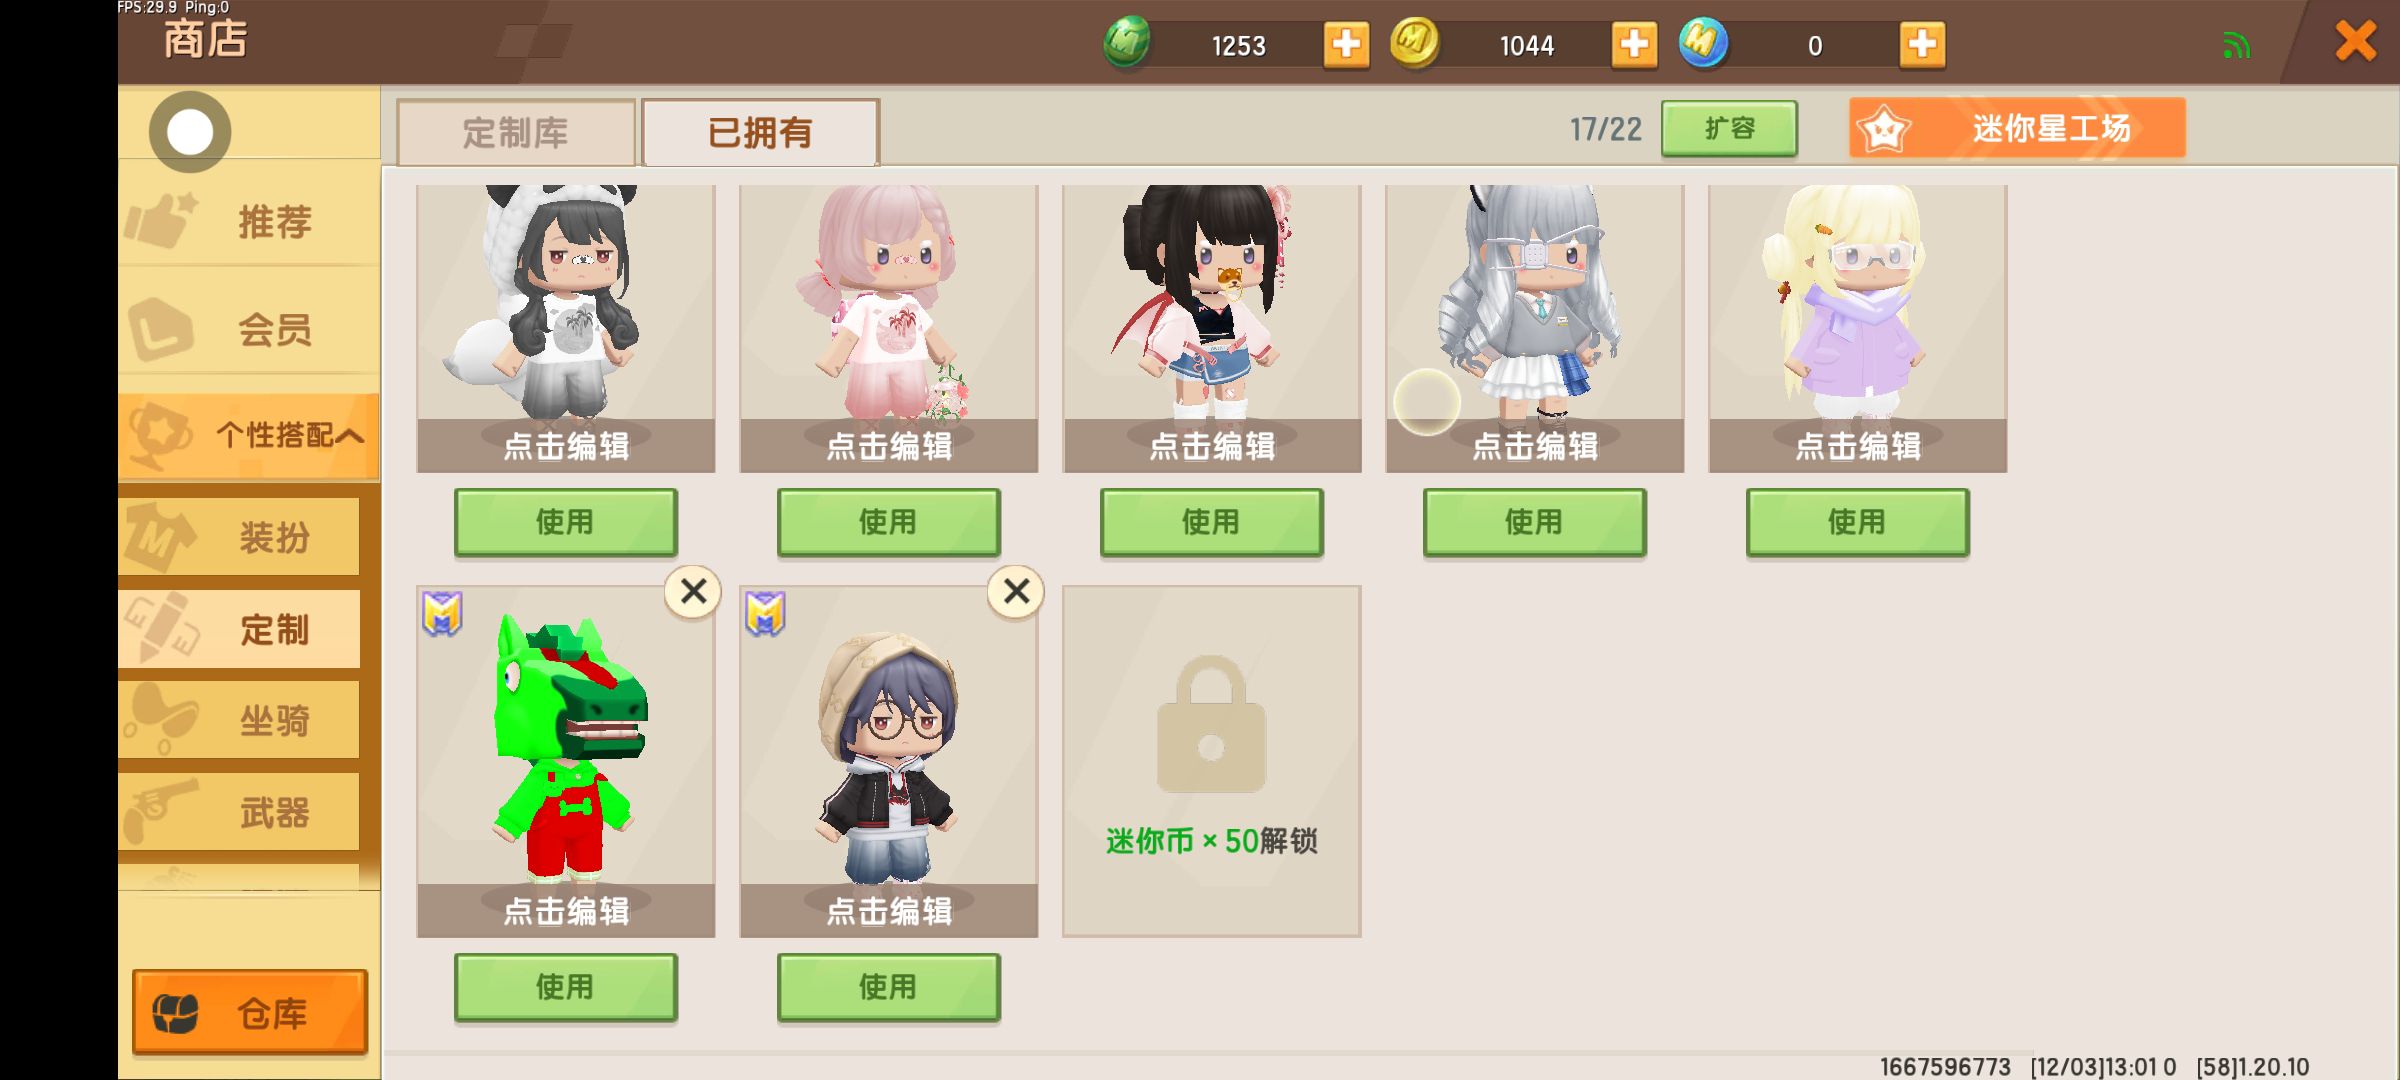Go to 装扮 outfits category
This screenshot has height=1080, width=2400.
click(x=240, y=537)
